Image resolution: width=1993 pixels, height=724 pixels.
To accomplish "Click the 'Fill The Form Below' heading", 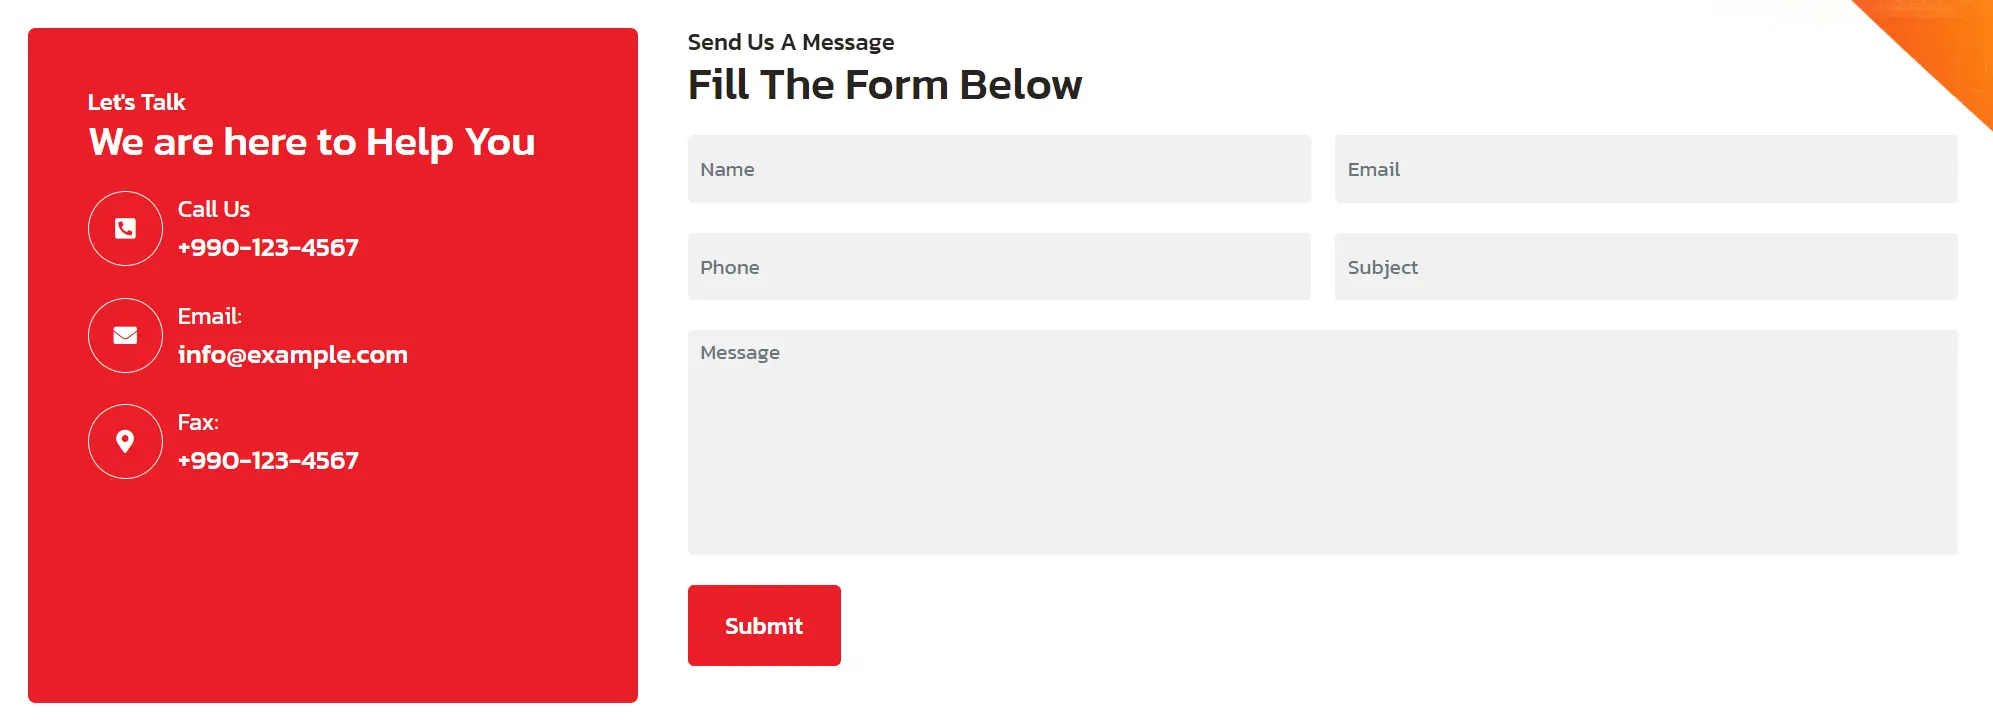I will 885,85.
